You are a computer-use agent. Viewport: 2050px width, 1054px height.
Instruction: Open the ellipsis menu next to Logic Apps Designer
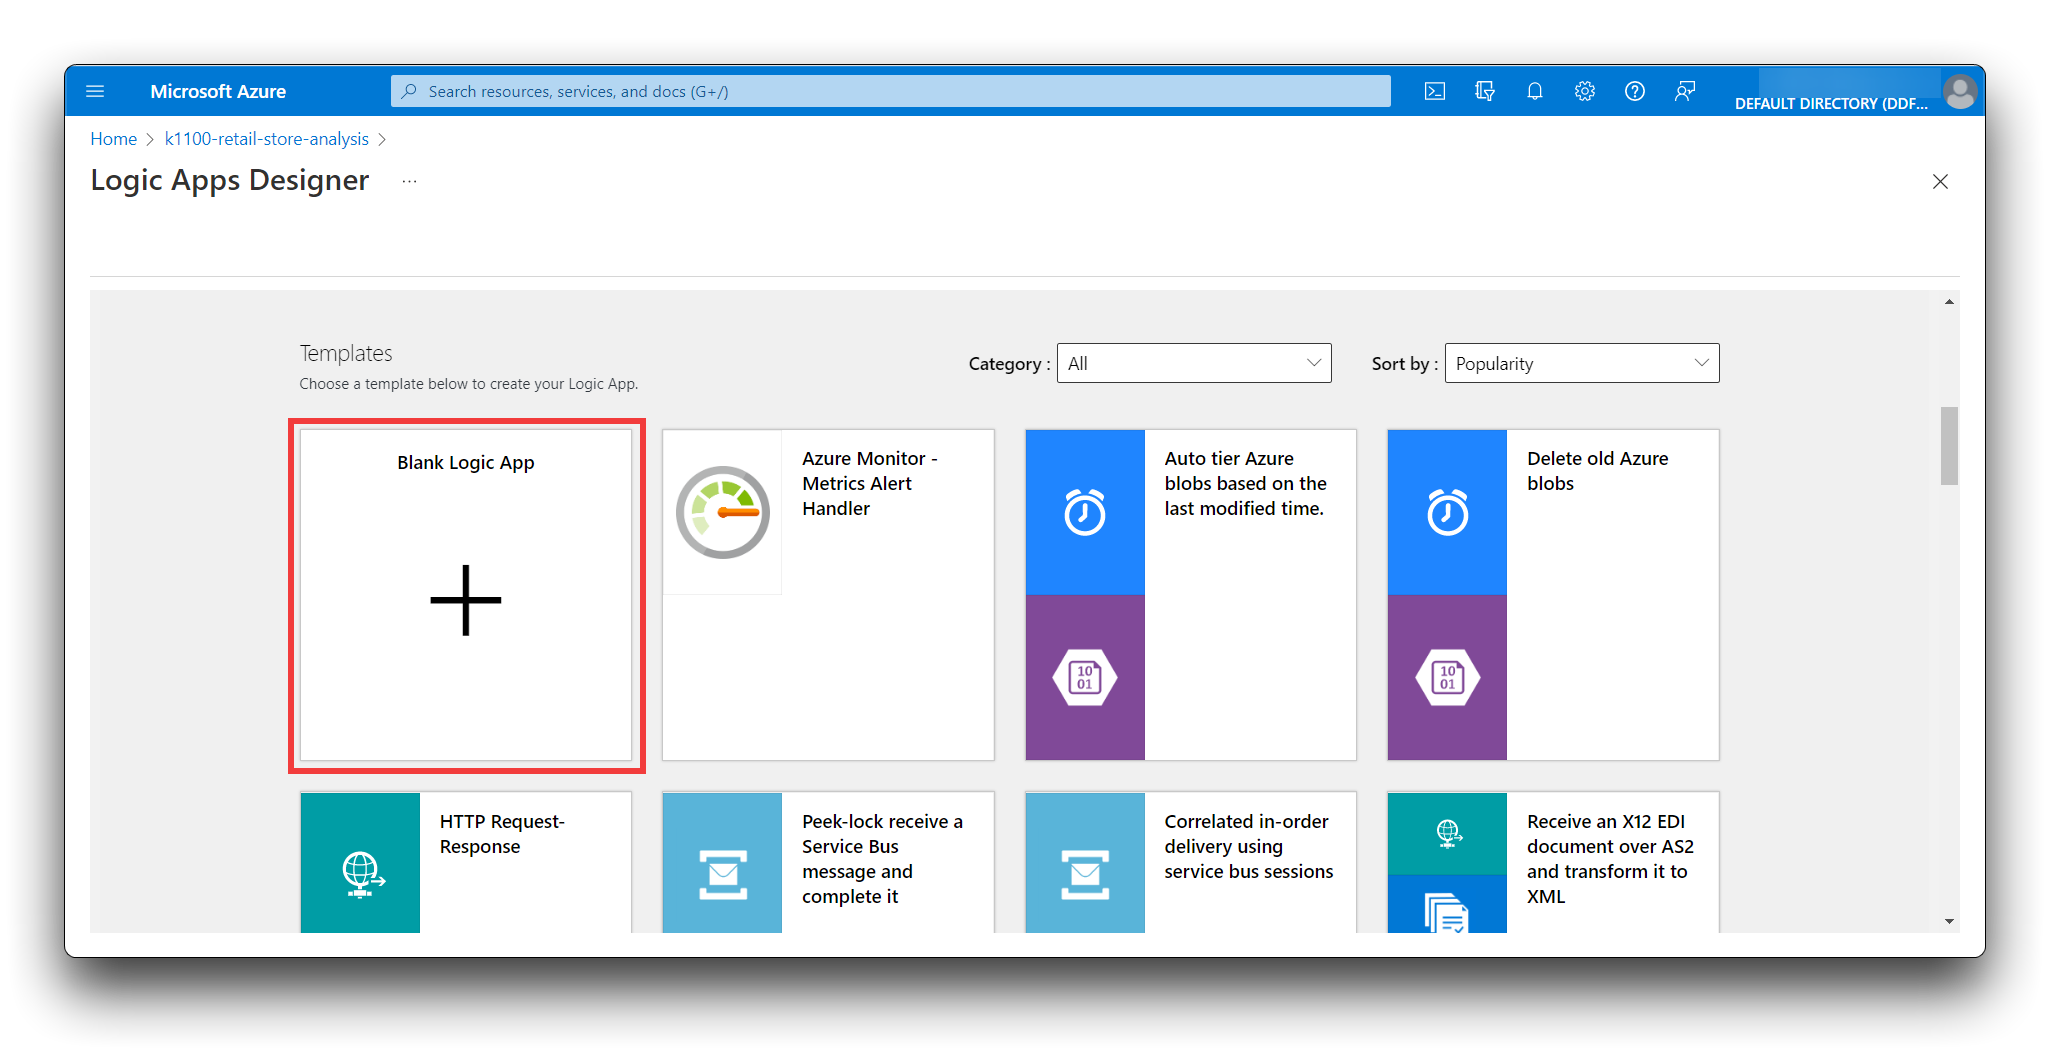coord(409,181)
